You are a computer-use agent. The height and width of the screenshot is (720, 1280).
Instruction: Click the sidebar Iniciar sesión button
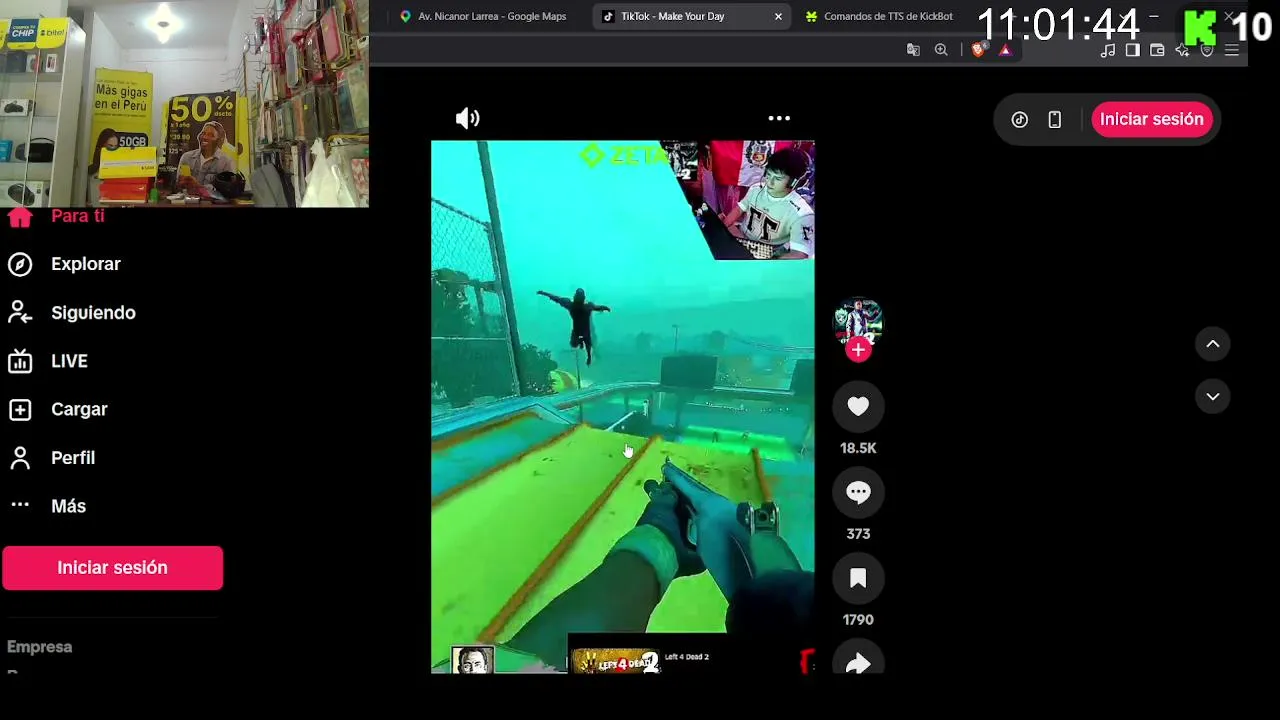coord(112,567)
